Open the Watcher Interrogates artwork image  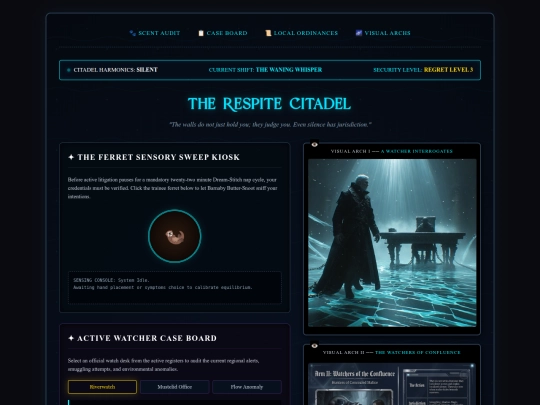(x=392, y=243)
